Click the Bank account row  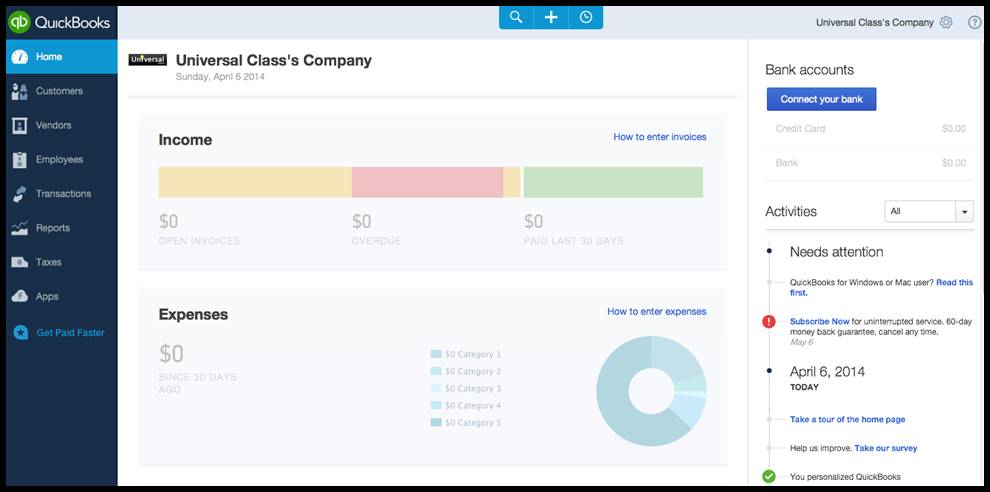point(870,163)
